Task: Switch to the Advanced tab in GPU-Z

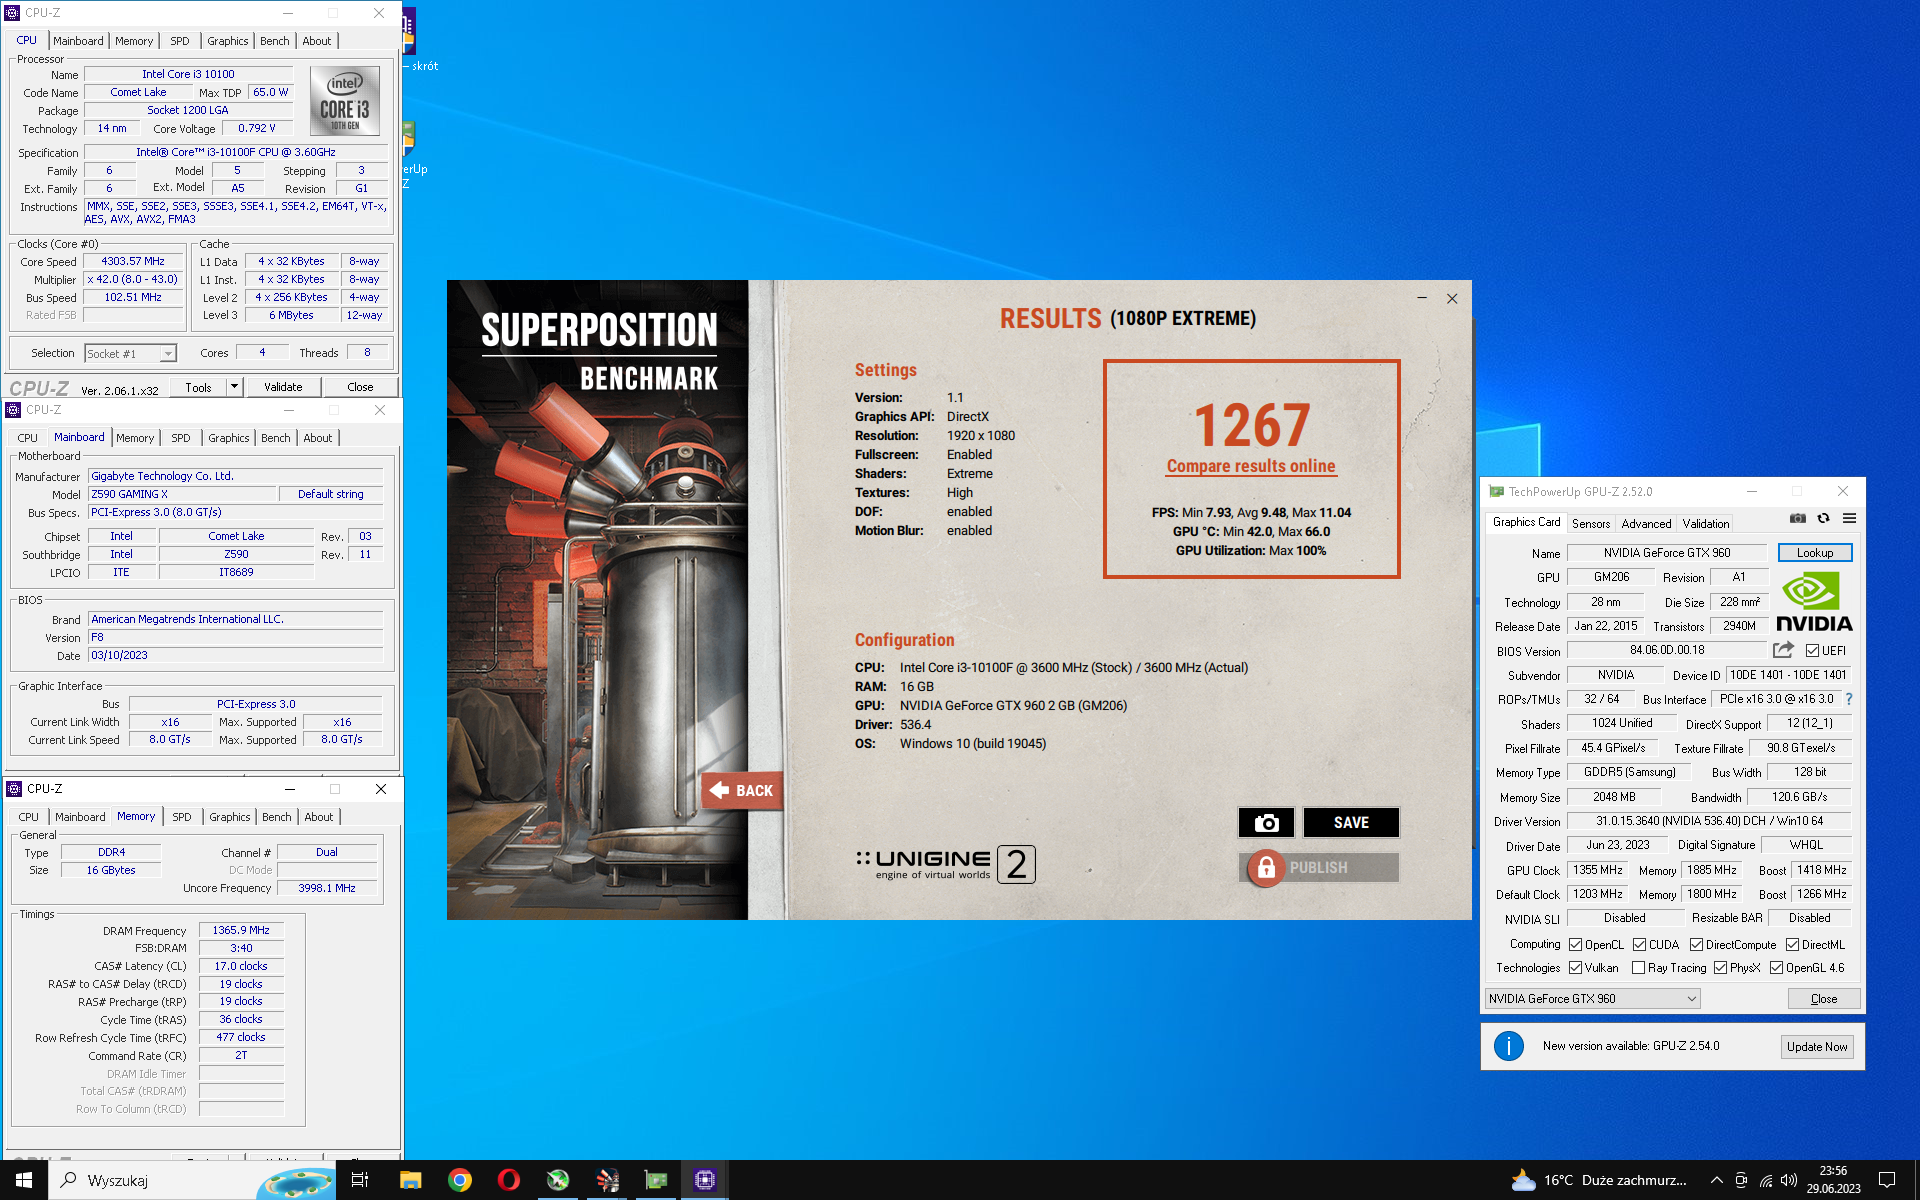Action: (1646, 524)
